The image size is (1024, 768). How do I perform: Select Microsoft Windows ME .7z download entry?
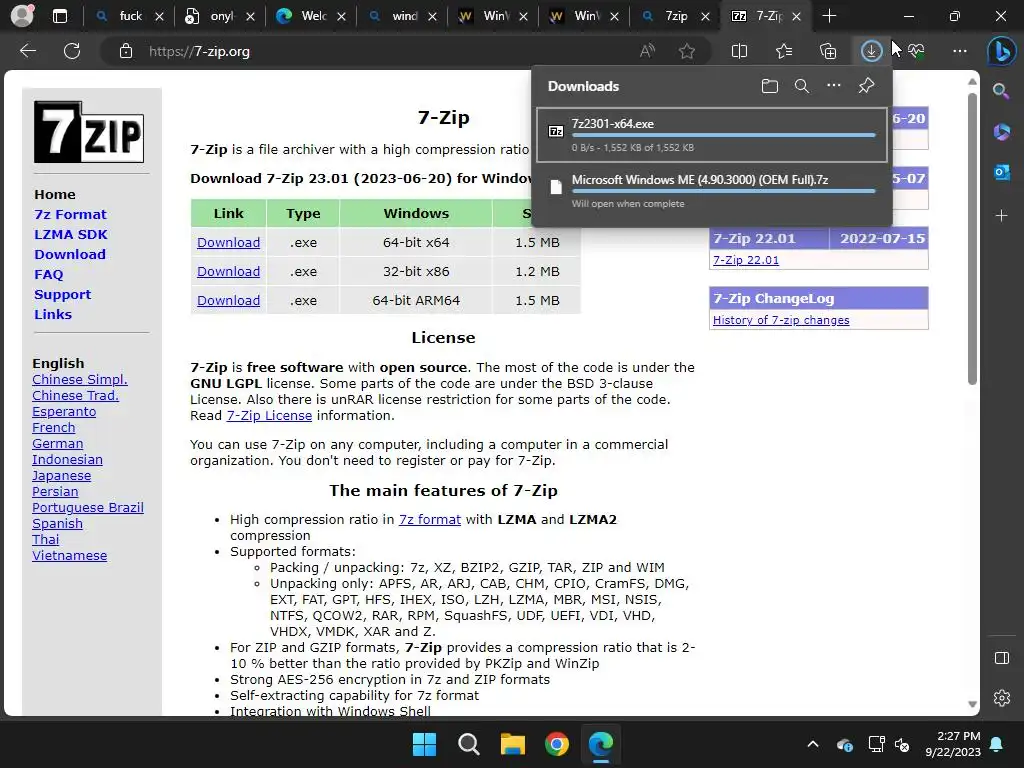tap(712, 191)
